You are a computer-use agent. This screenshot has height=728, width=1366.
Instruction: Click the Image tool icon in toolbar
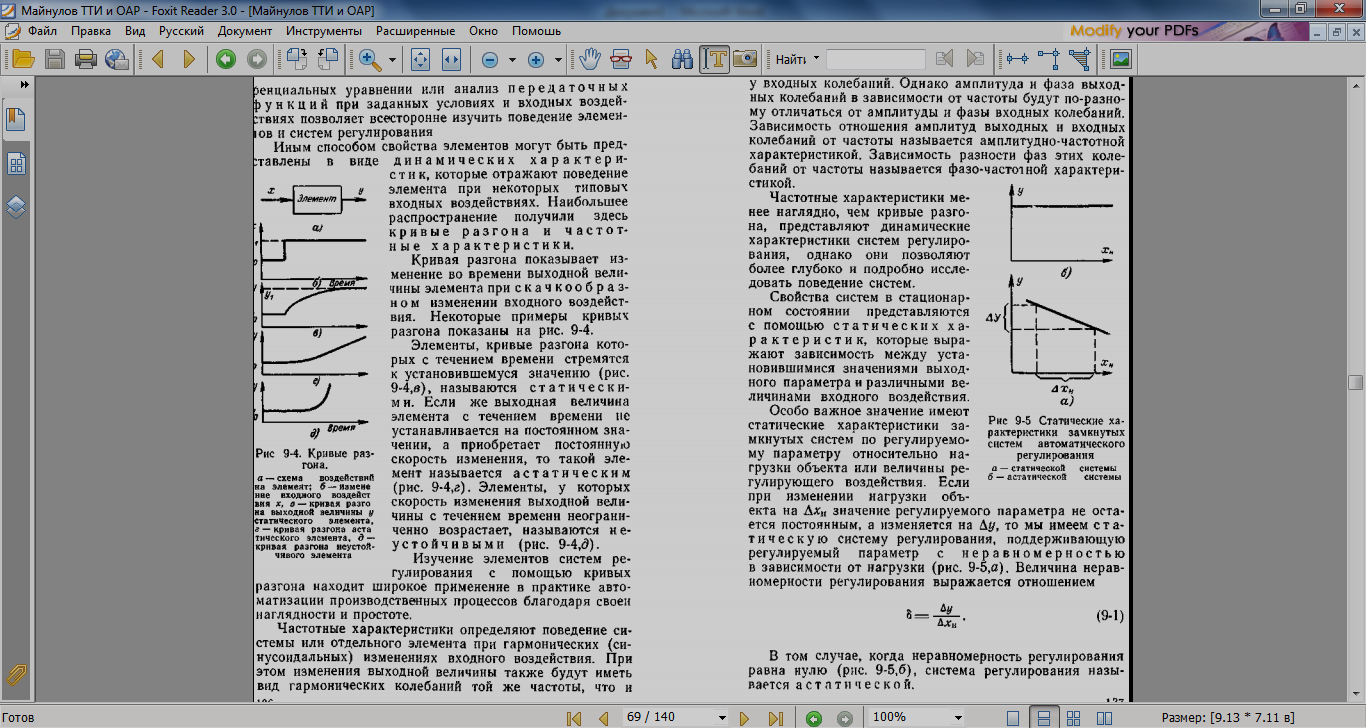tap(1120, 59)
